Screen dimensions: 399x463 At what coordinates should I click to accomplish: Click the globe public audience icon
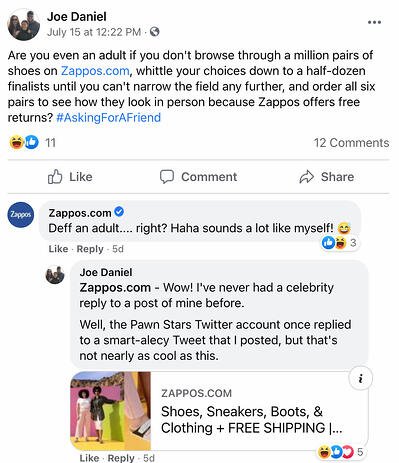tap(154, 32)
